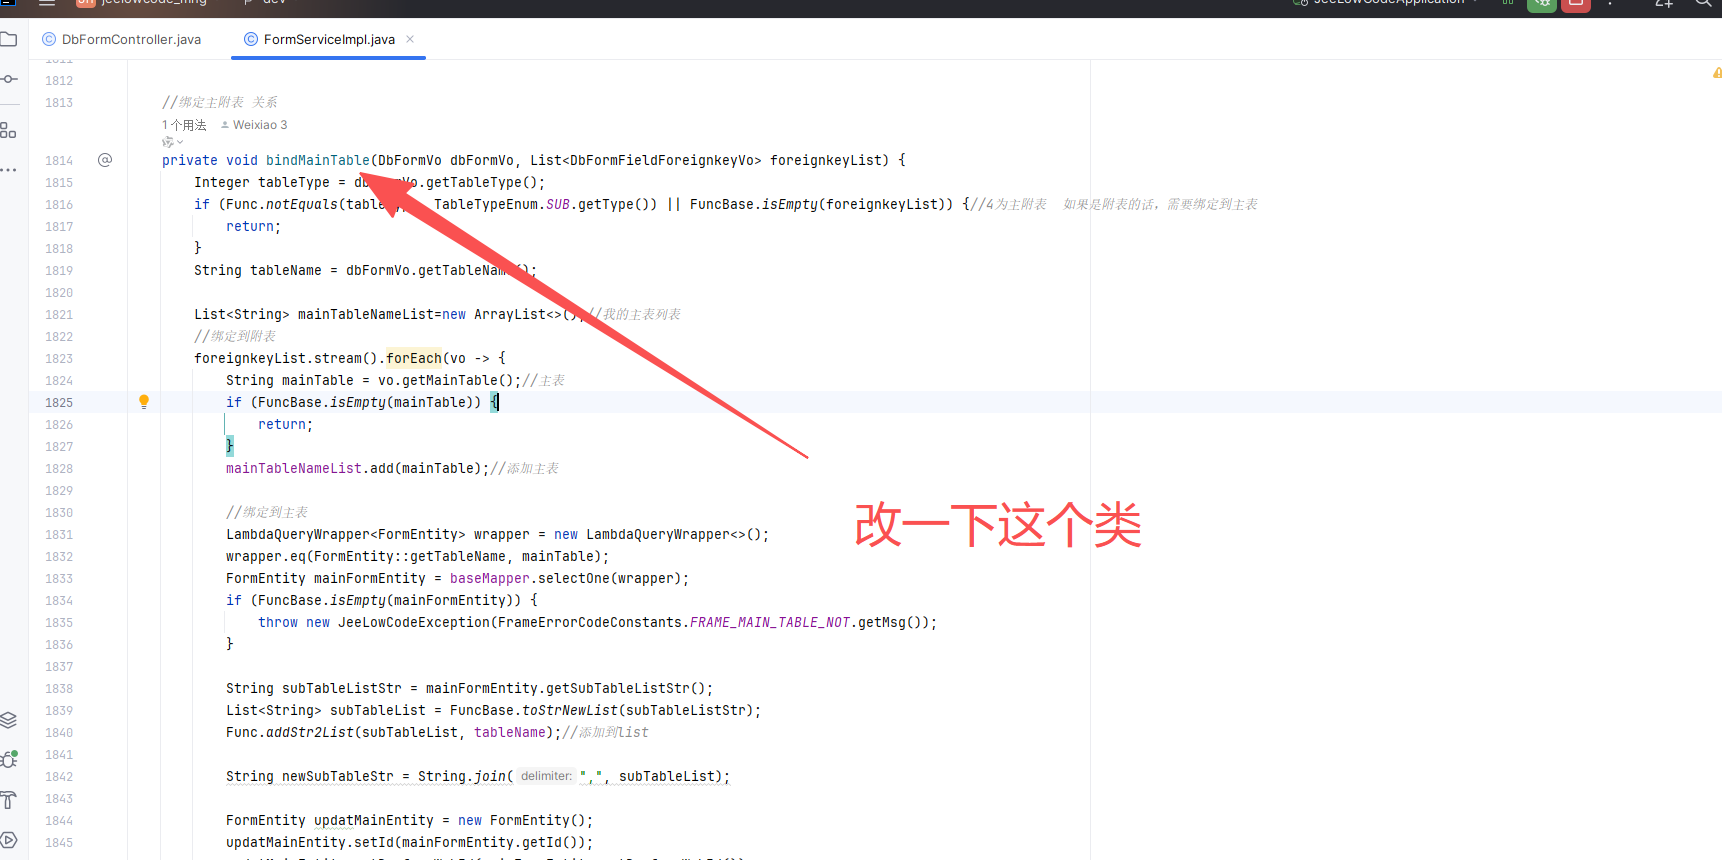Viewport: 1722px width, 860px height.
Task: Open the Commit tool window
Action: (9, 79)
